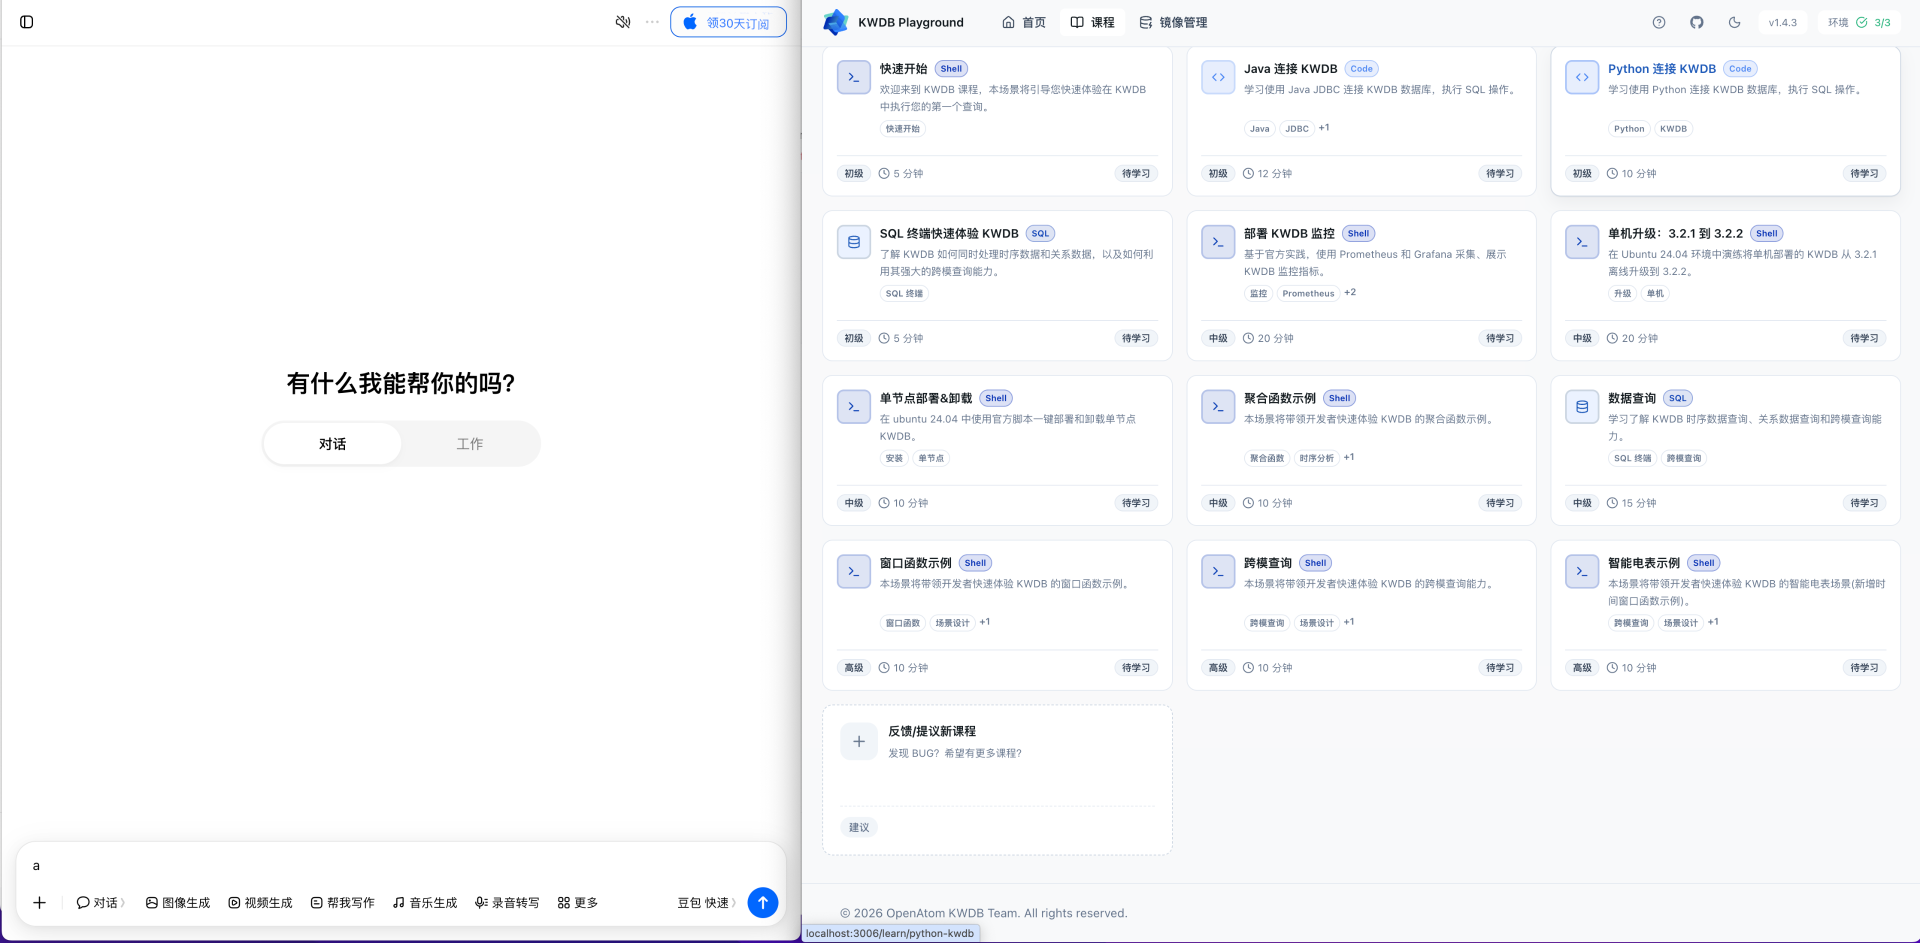
Task: Click the help question-mark icon
Action: 1659,22
